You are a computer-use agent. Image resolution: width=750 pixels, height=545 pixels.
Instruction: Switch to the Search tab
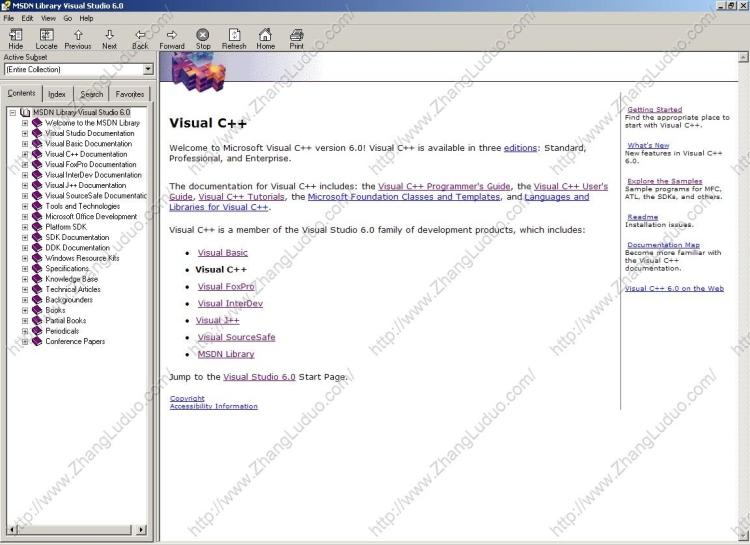click(x=91, y=94)
